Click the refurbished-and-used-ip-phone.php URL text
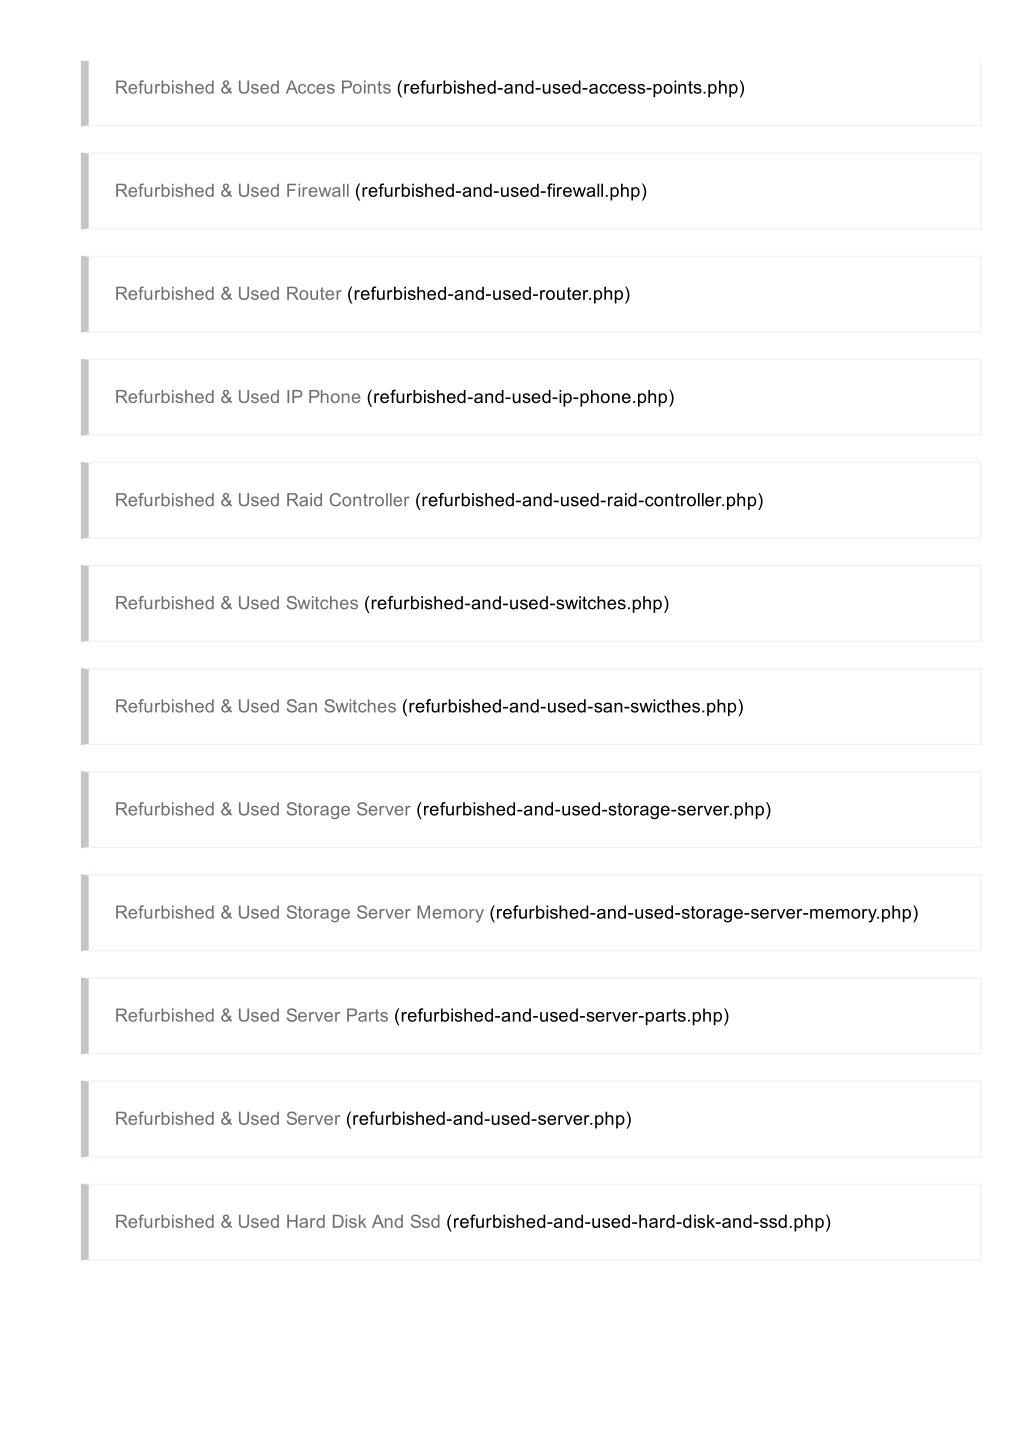 coord(521,397)
